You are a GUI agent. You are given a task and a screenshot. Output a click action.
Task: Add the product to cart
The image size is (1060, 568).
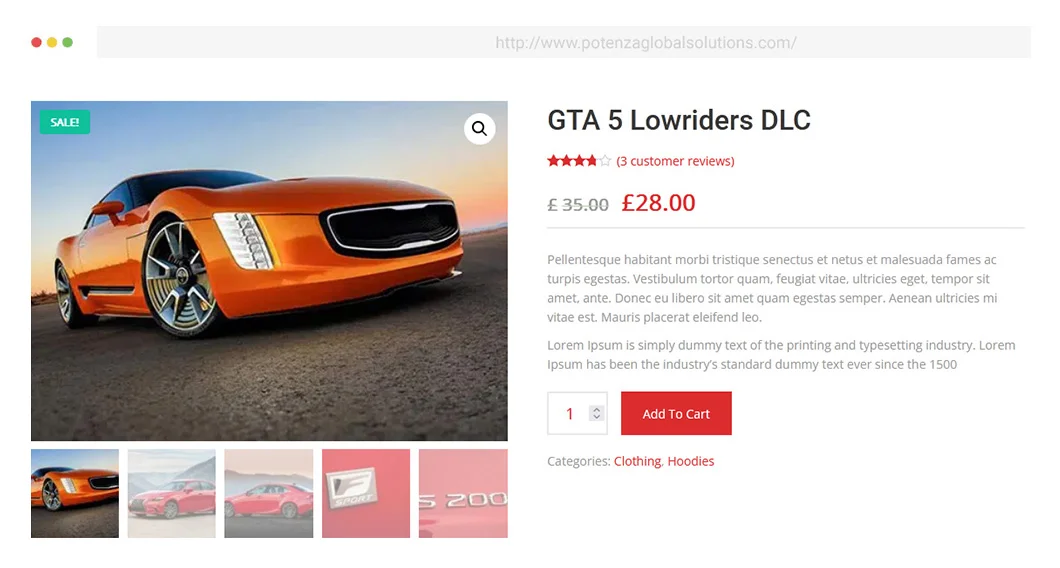(x=676, y=413)
